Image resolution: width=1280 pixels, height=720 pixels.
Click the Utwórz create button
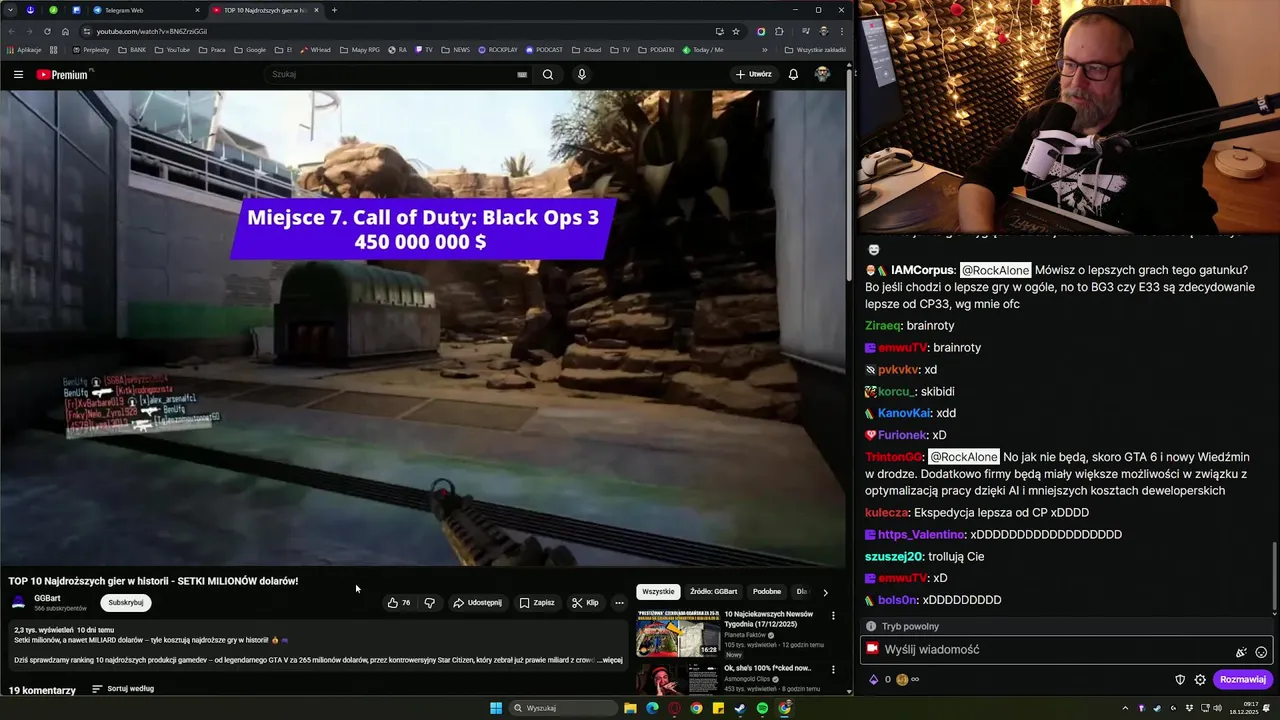click(754, 74)
